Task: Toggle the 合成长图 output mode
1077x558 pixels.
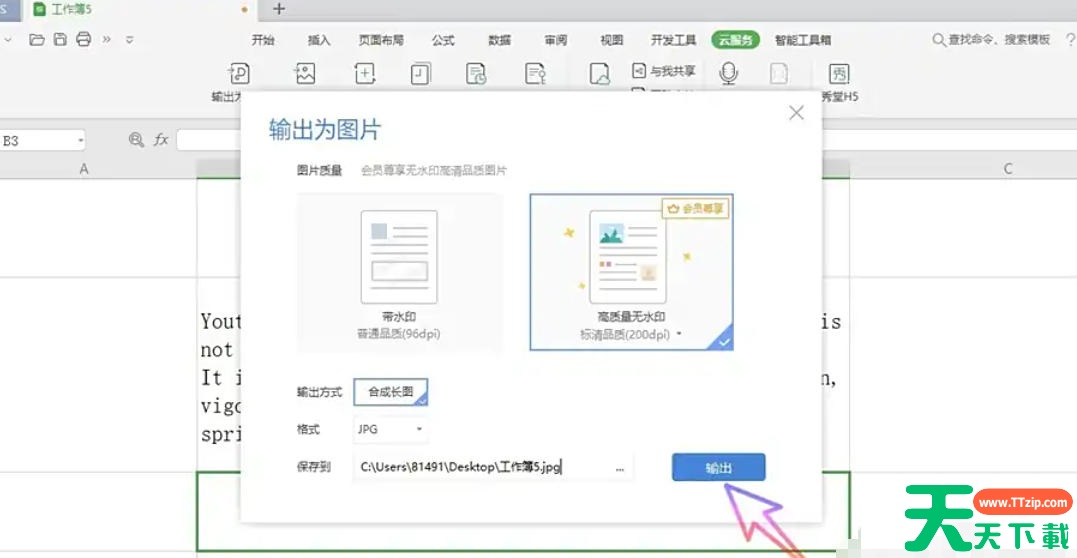Action: [x=391, y=392]
